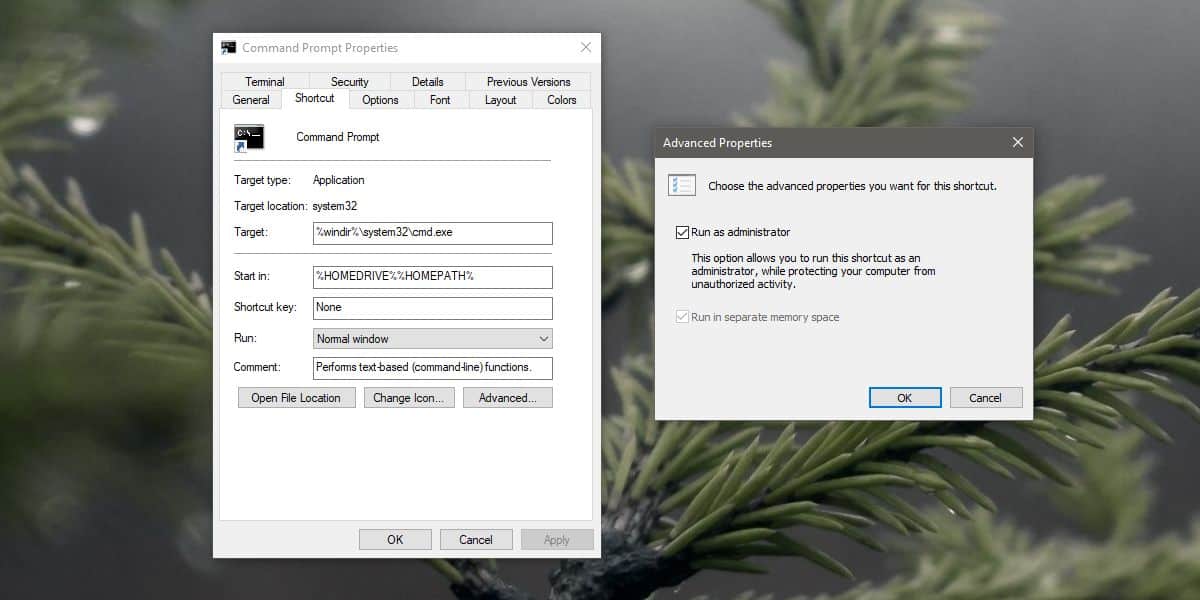
Task: Close the Advanced Properties dialog
Action: click(1018, 143)
